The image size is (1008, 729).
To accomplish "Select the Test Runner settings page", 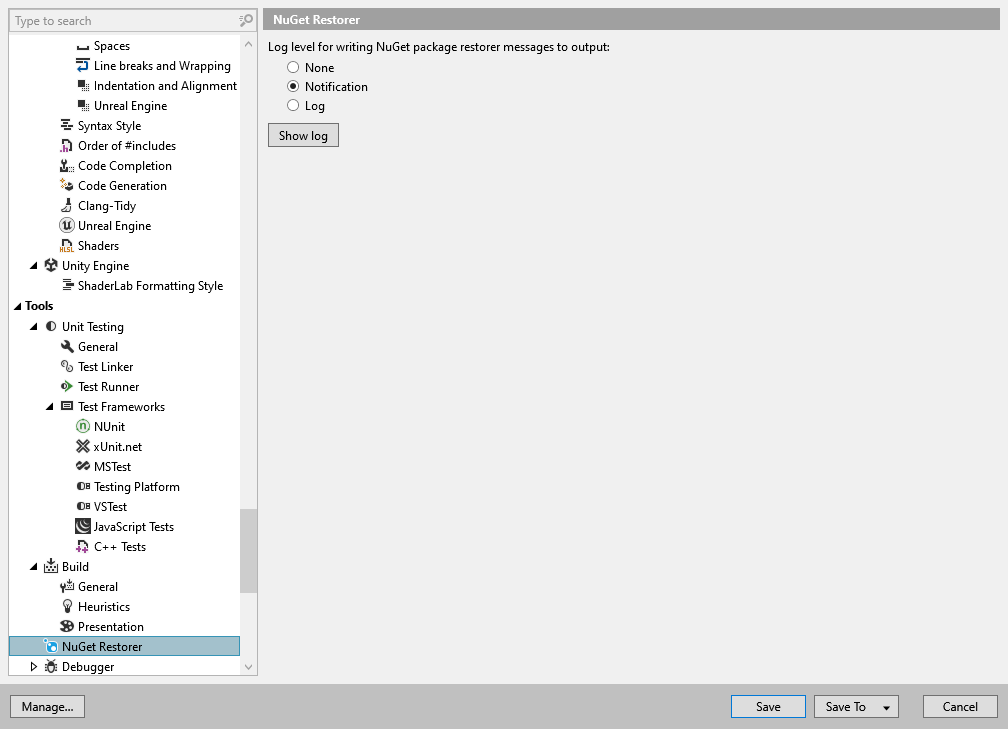I will tap(107, 386).
